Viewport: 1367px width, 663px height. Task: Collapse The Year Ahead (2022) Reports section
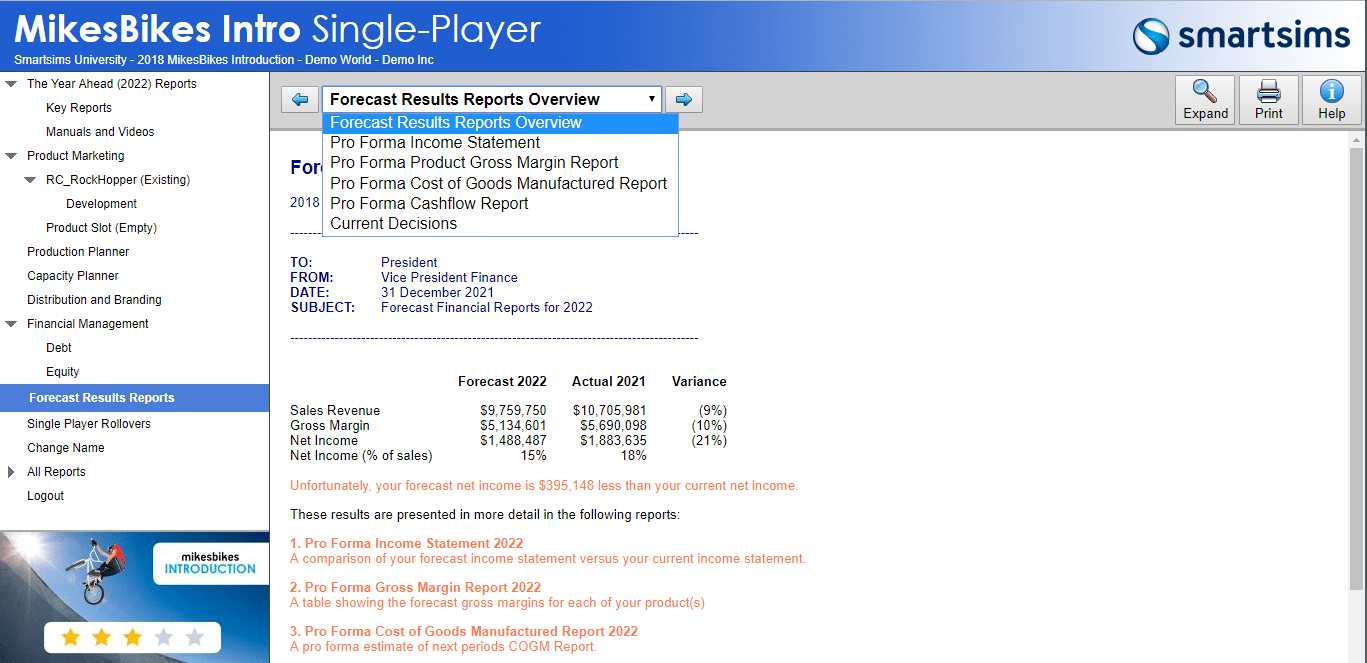(11, 84)
